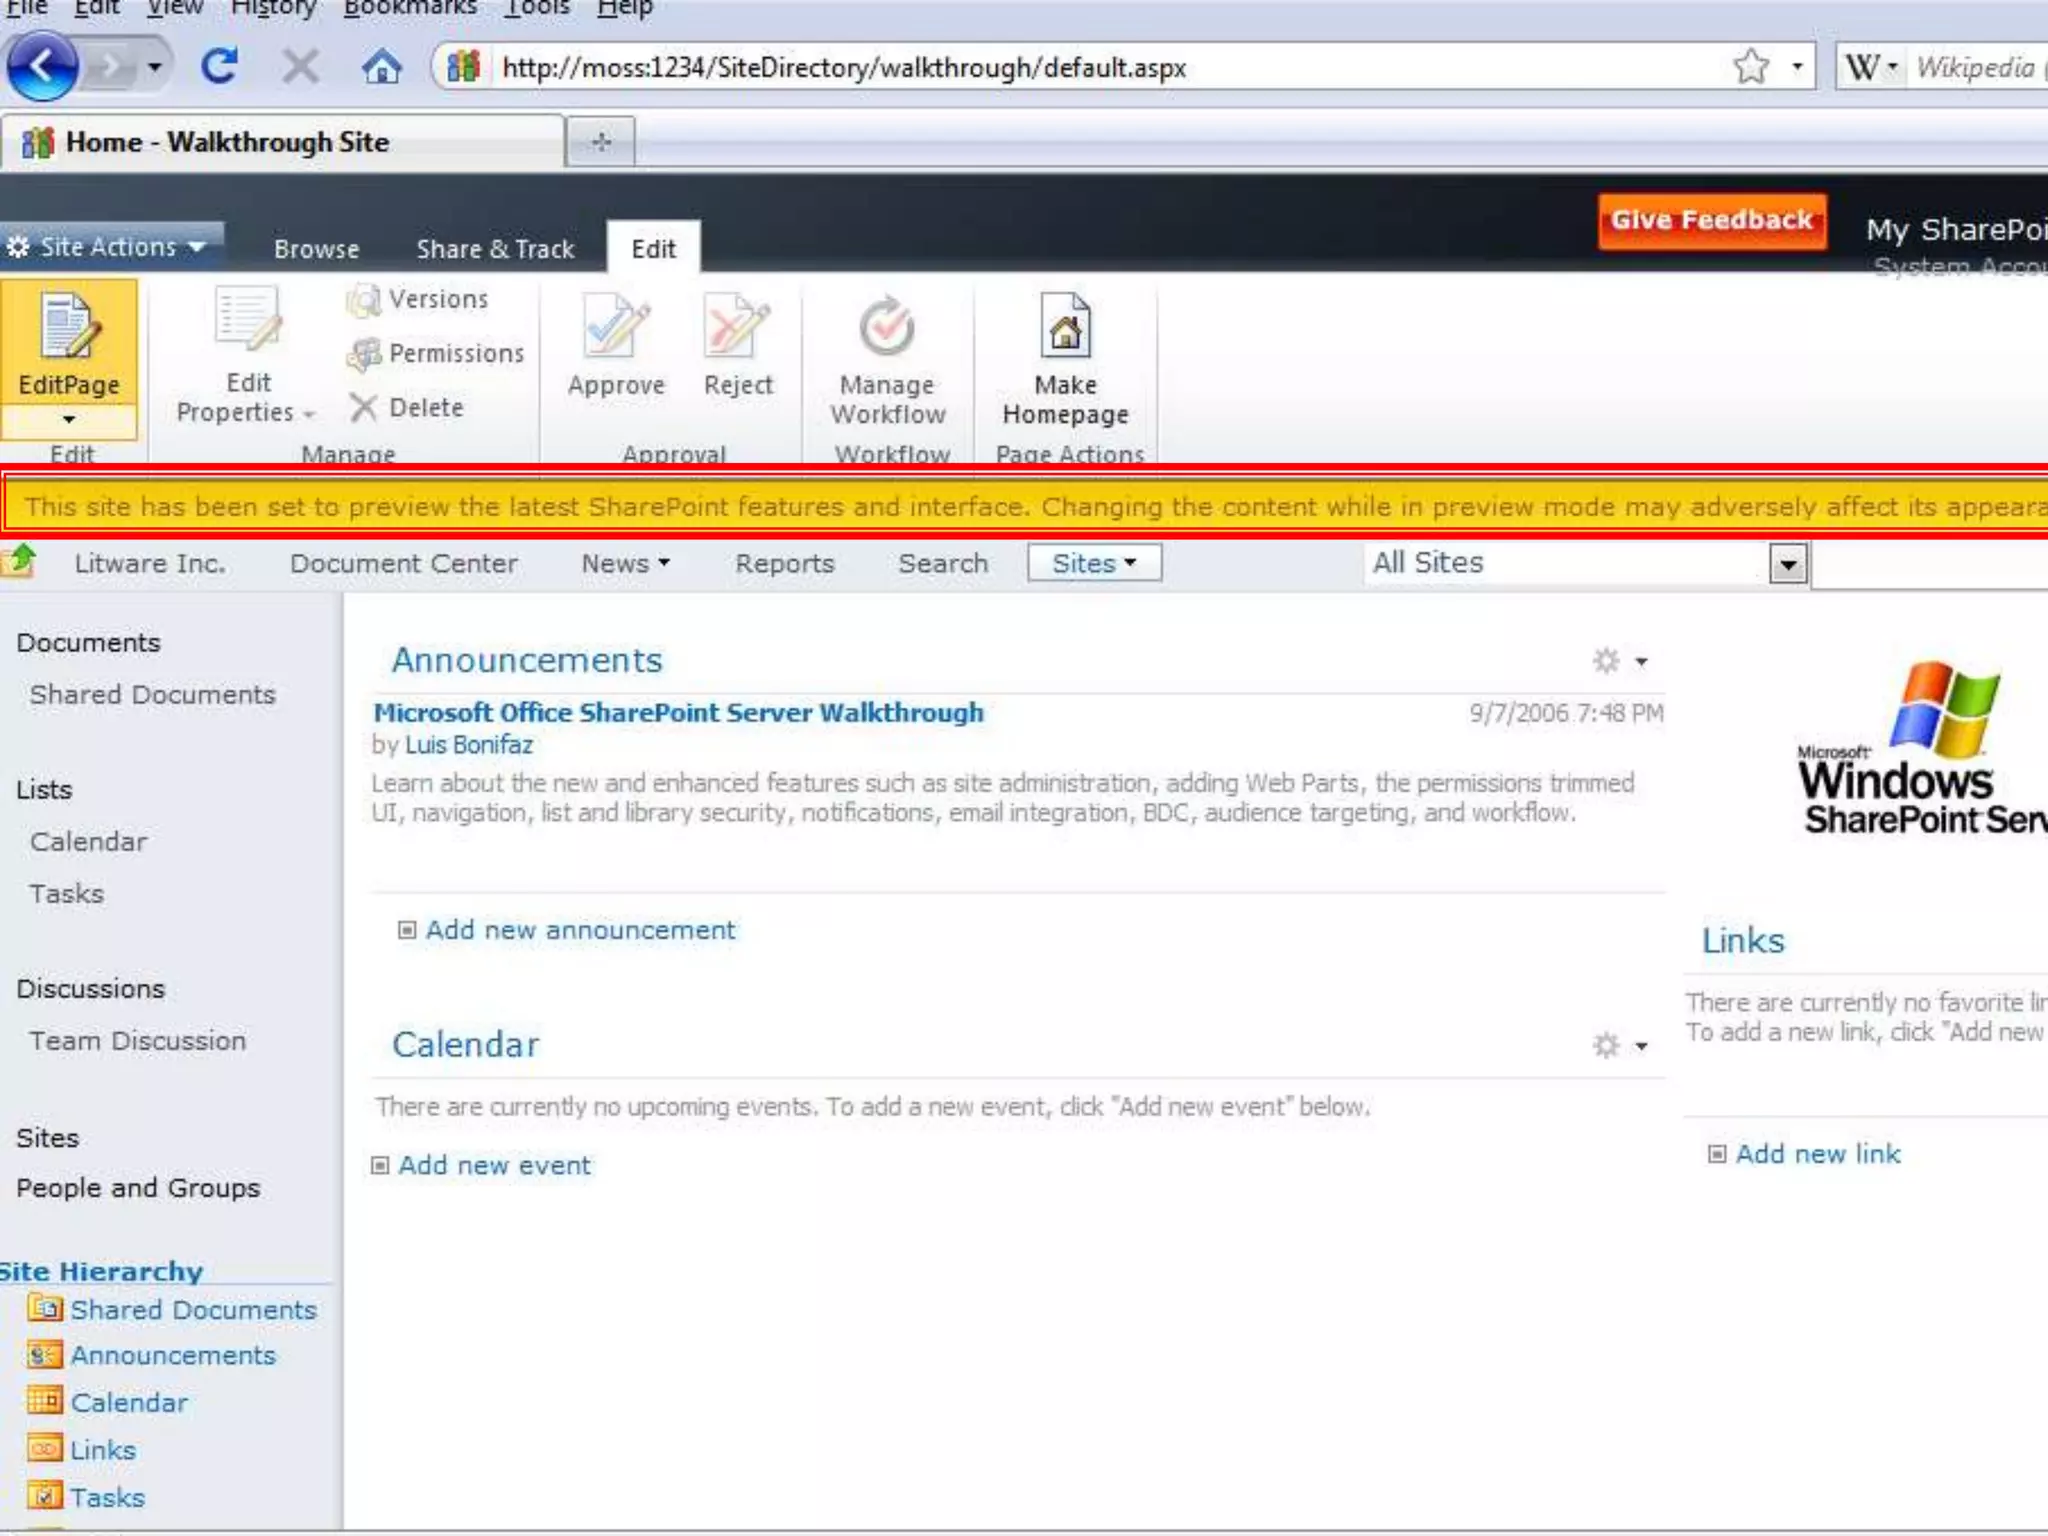The width and height of the screenshot is (2048, 1536).
Task: Click the Give Feedback button
Action: point(1711,220)
